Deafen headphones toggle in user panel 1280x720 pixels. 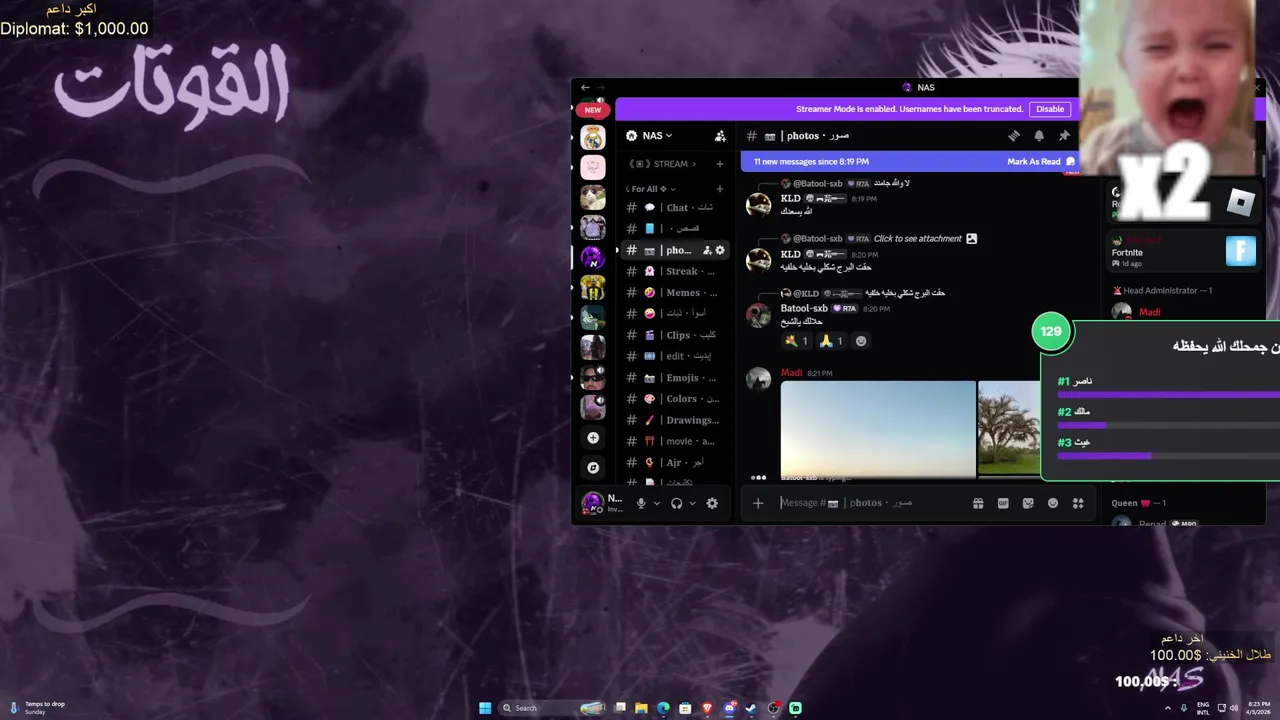point(677,503)
